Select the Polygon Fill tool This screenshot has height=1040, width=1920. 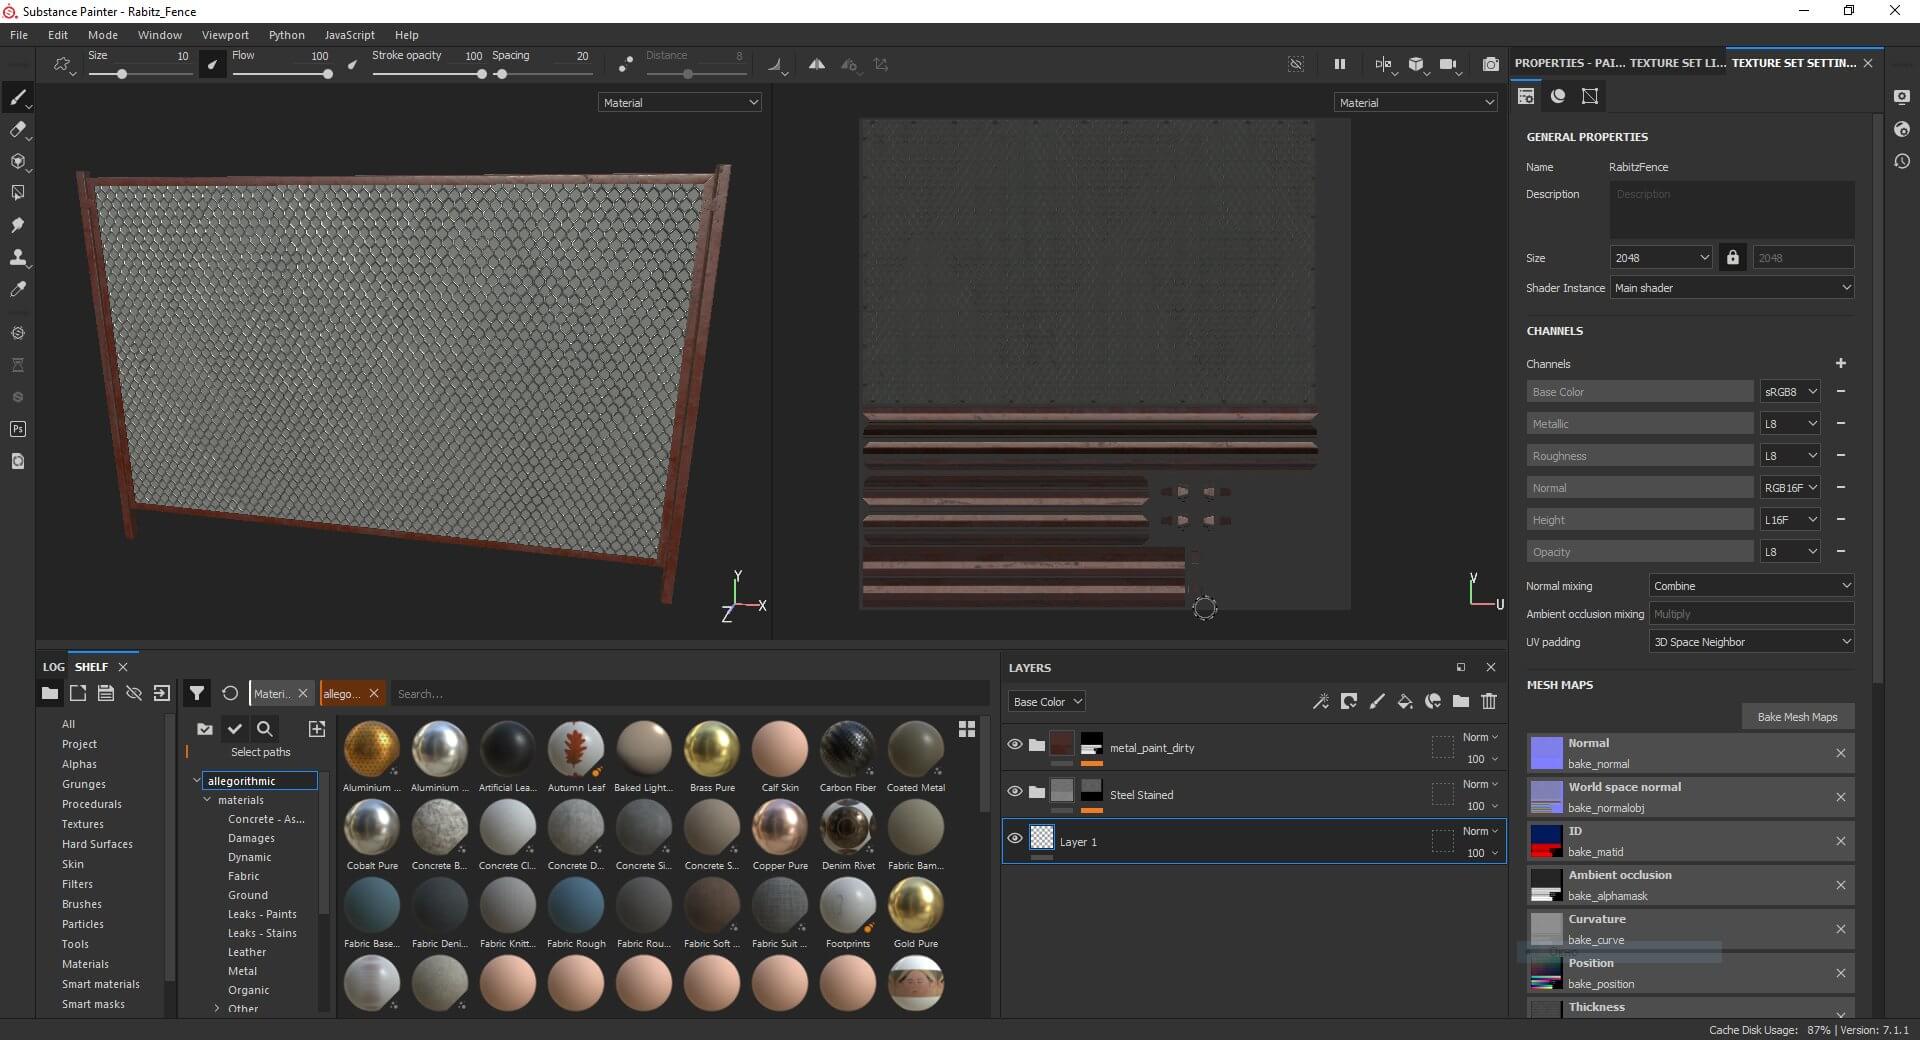17,193
